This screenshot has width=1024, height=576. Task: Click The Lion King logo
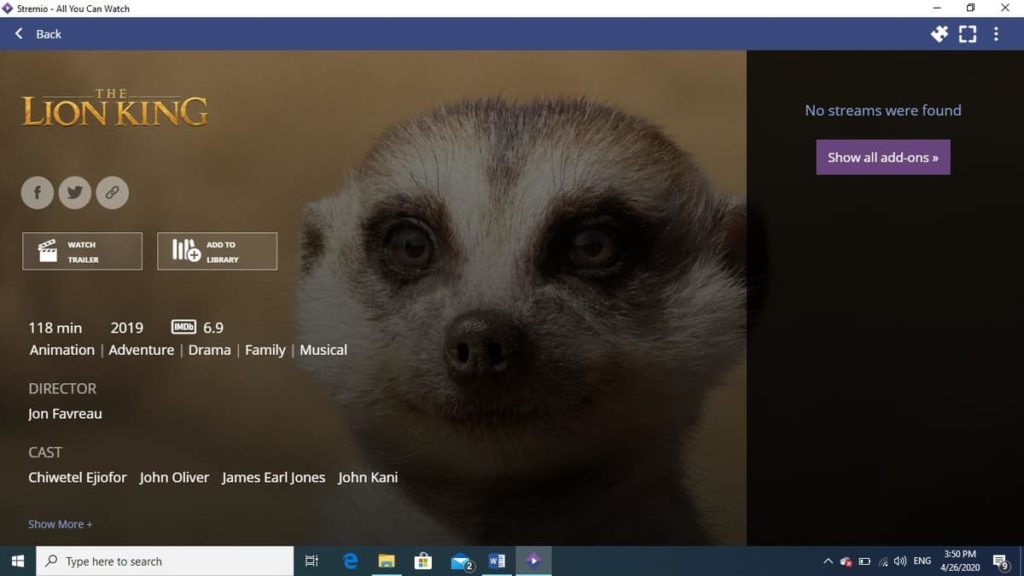[x=115, y=108]
